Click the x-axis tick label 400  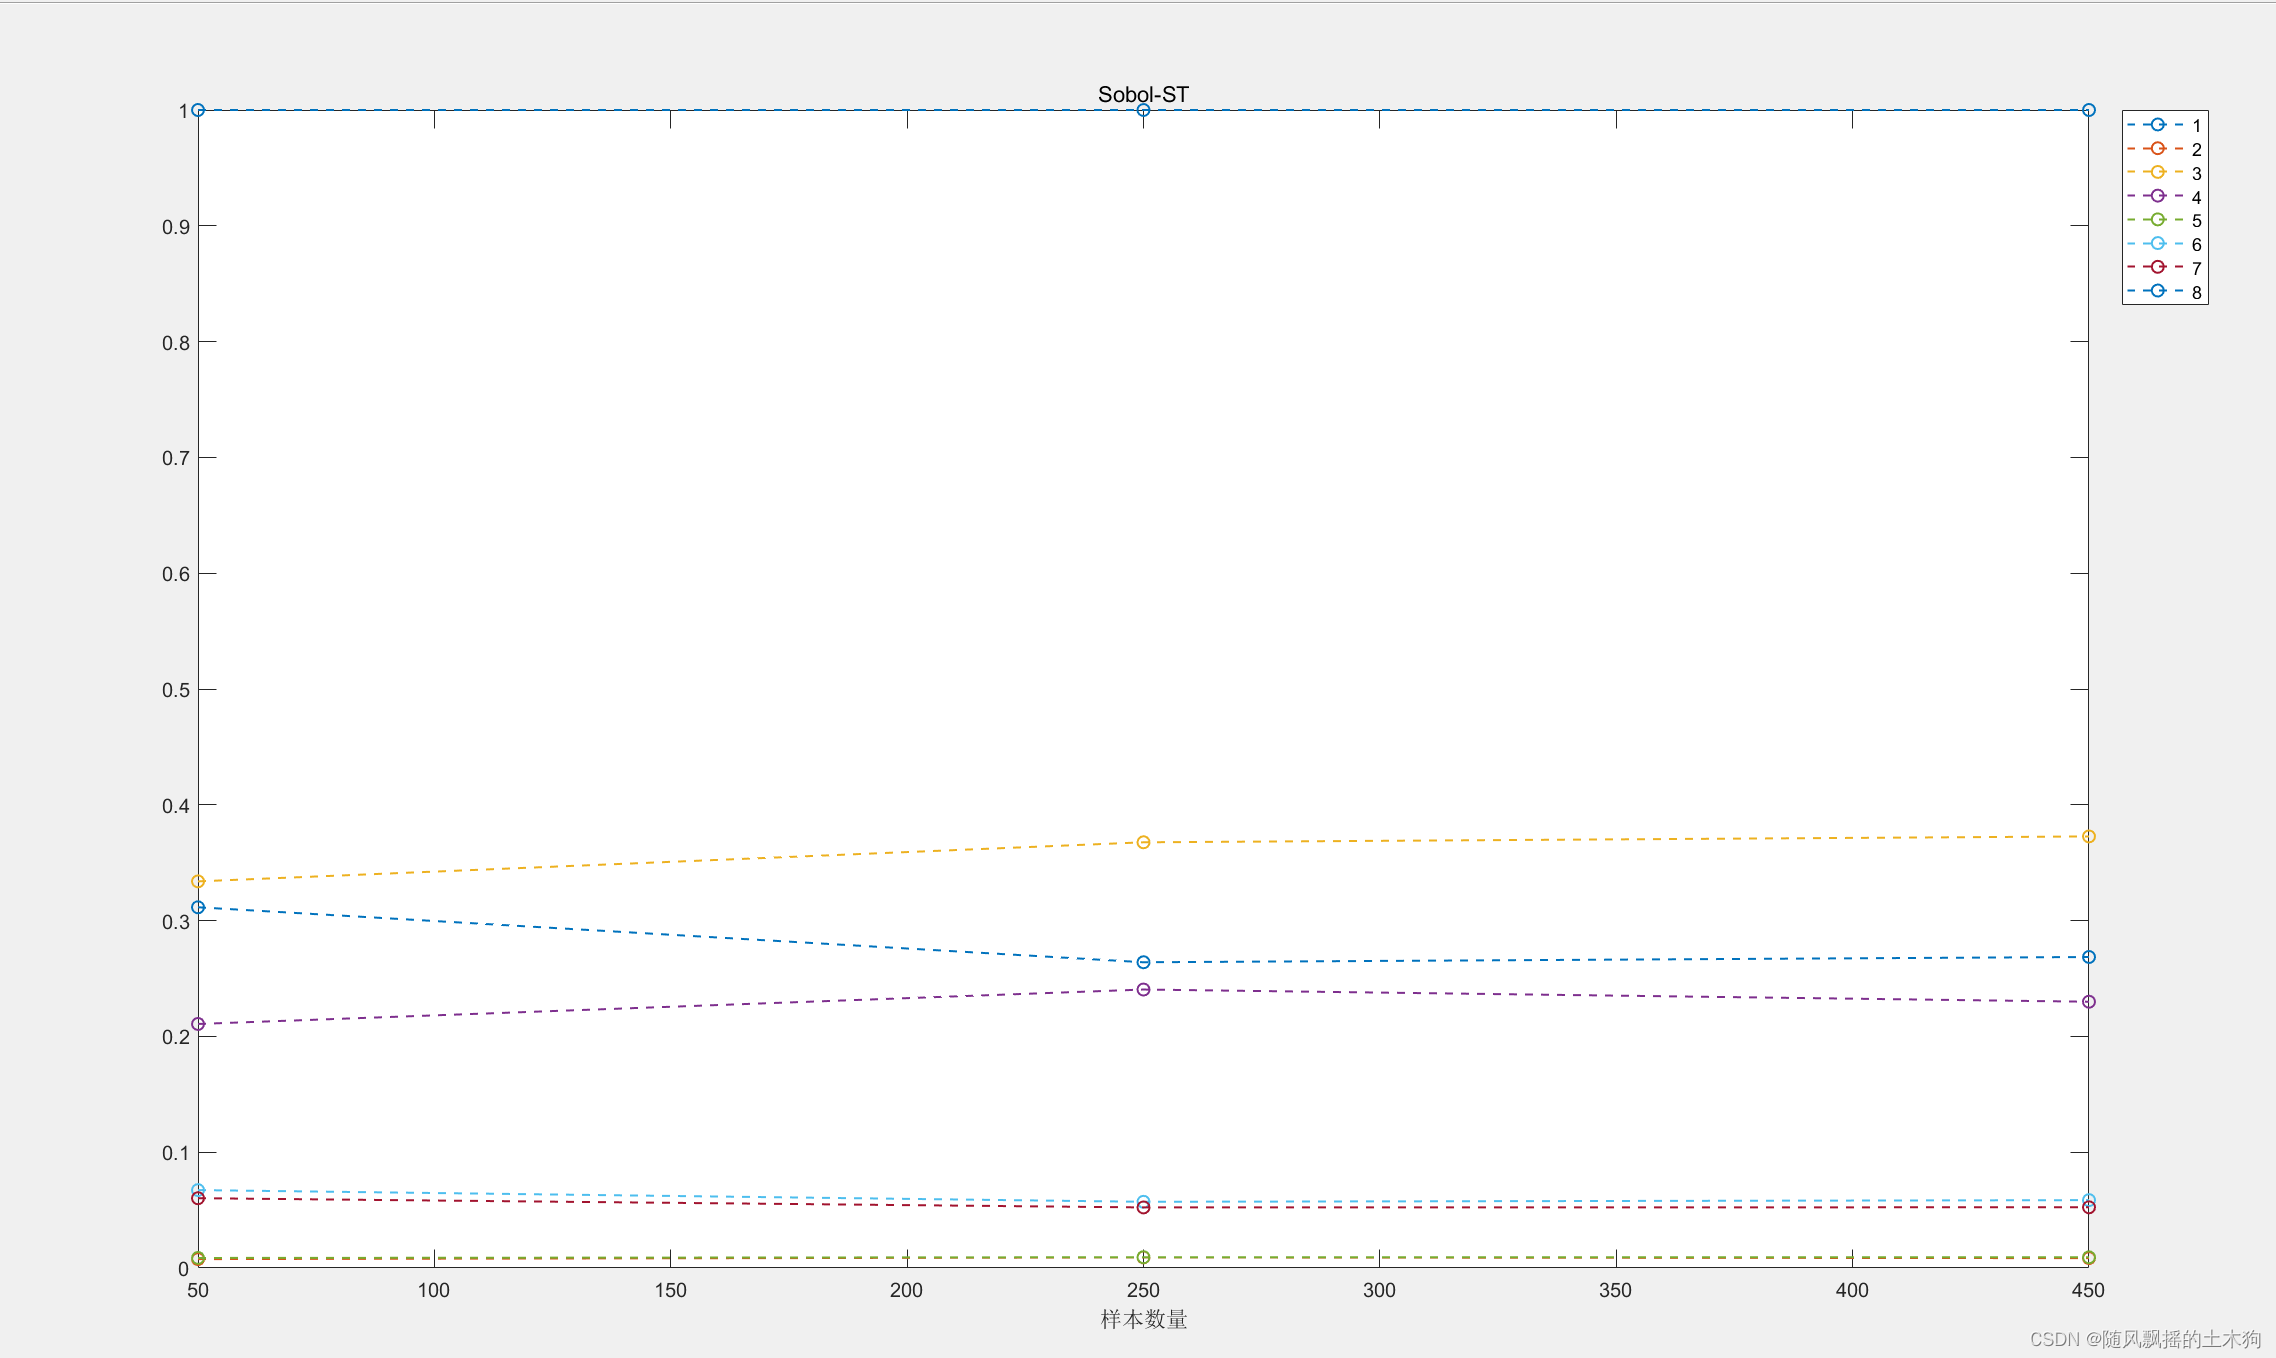pyautogui.click(x=1852, y=1290)
